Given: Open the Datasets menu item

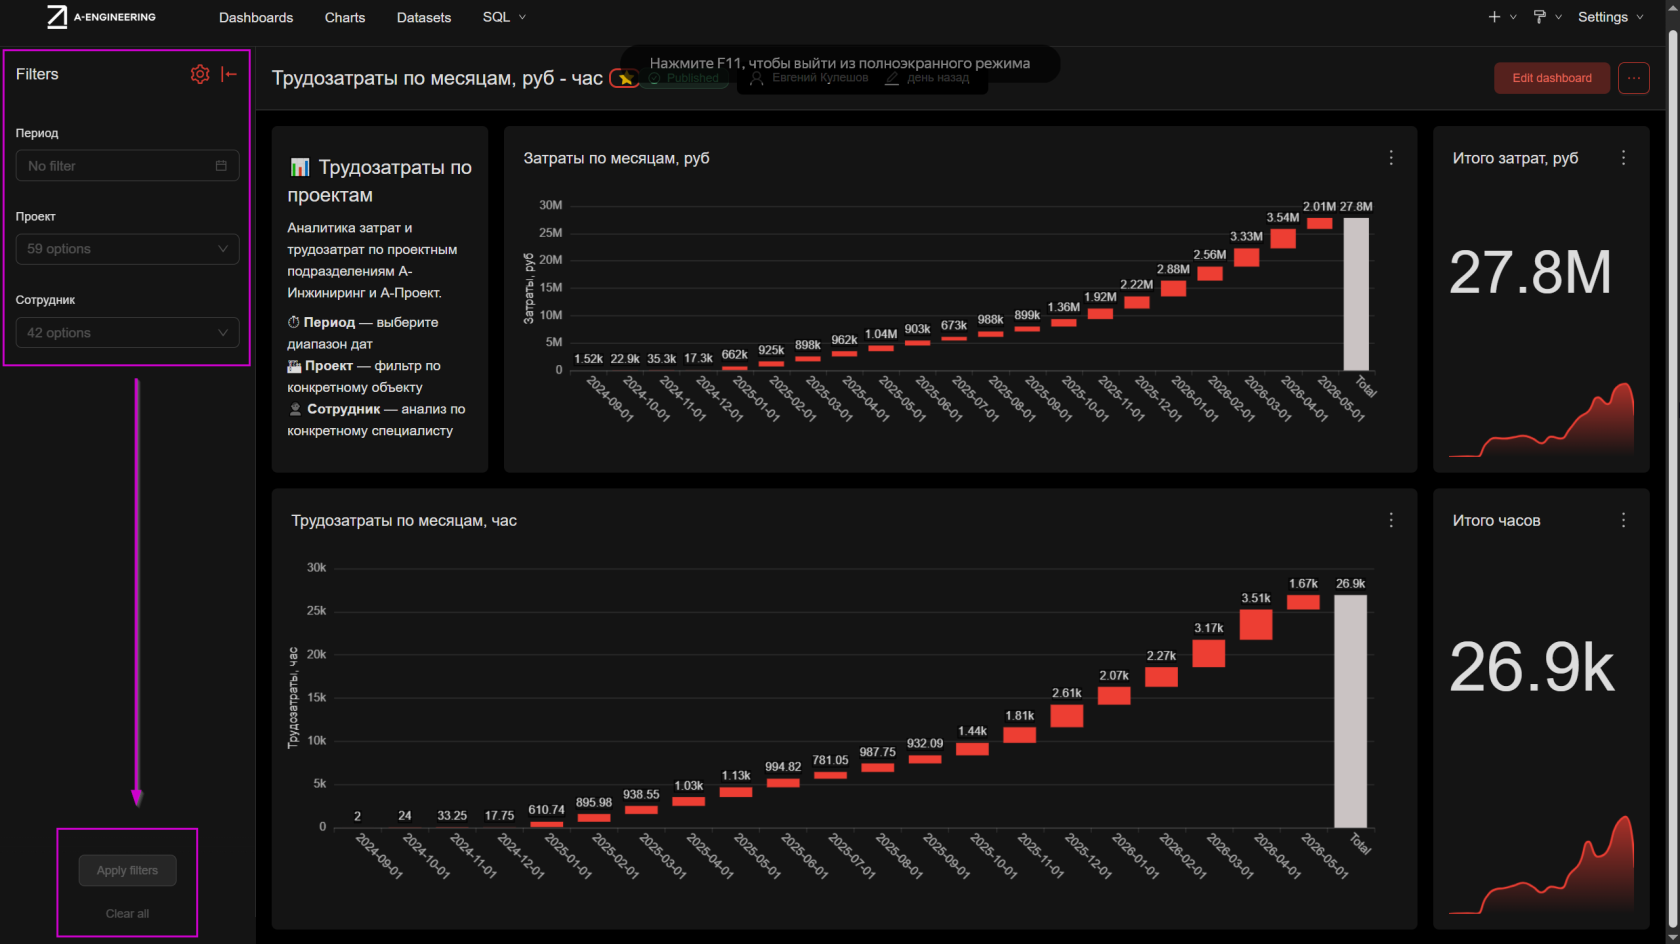Looking at the screenshot, I should tap(424, 17).
